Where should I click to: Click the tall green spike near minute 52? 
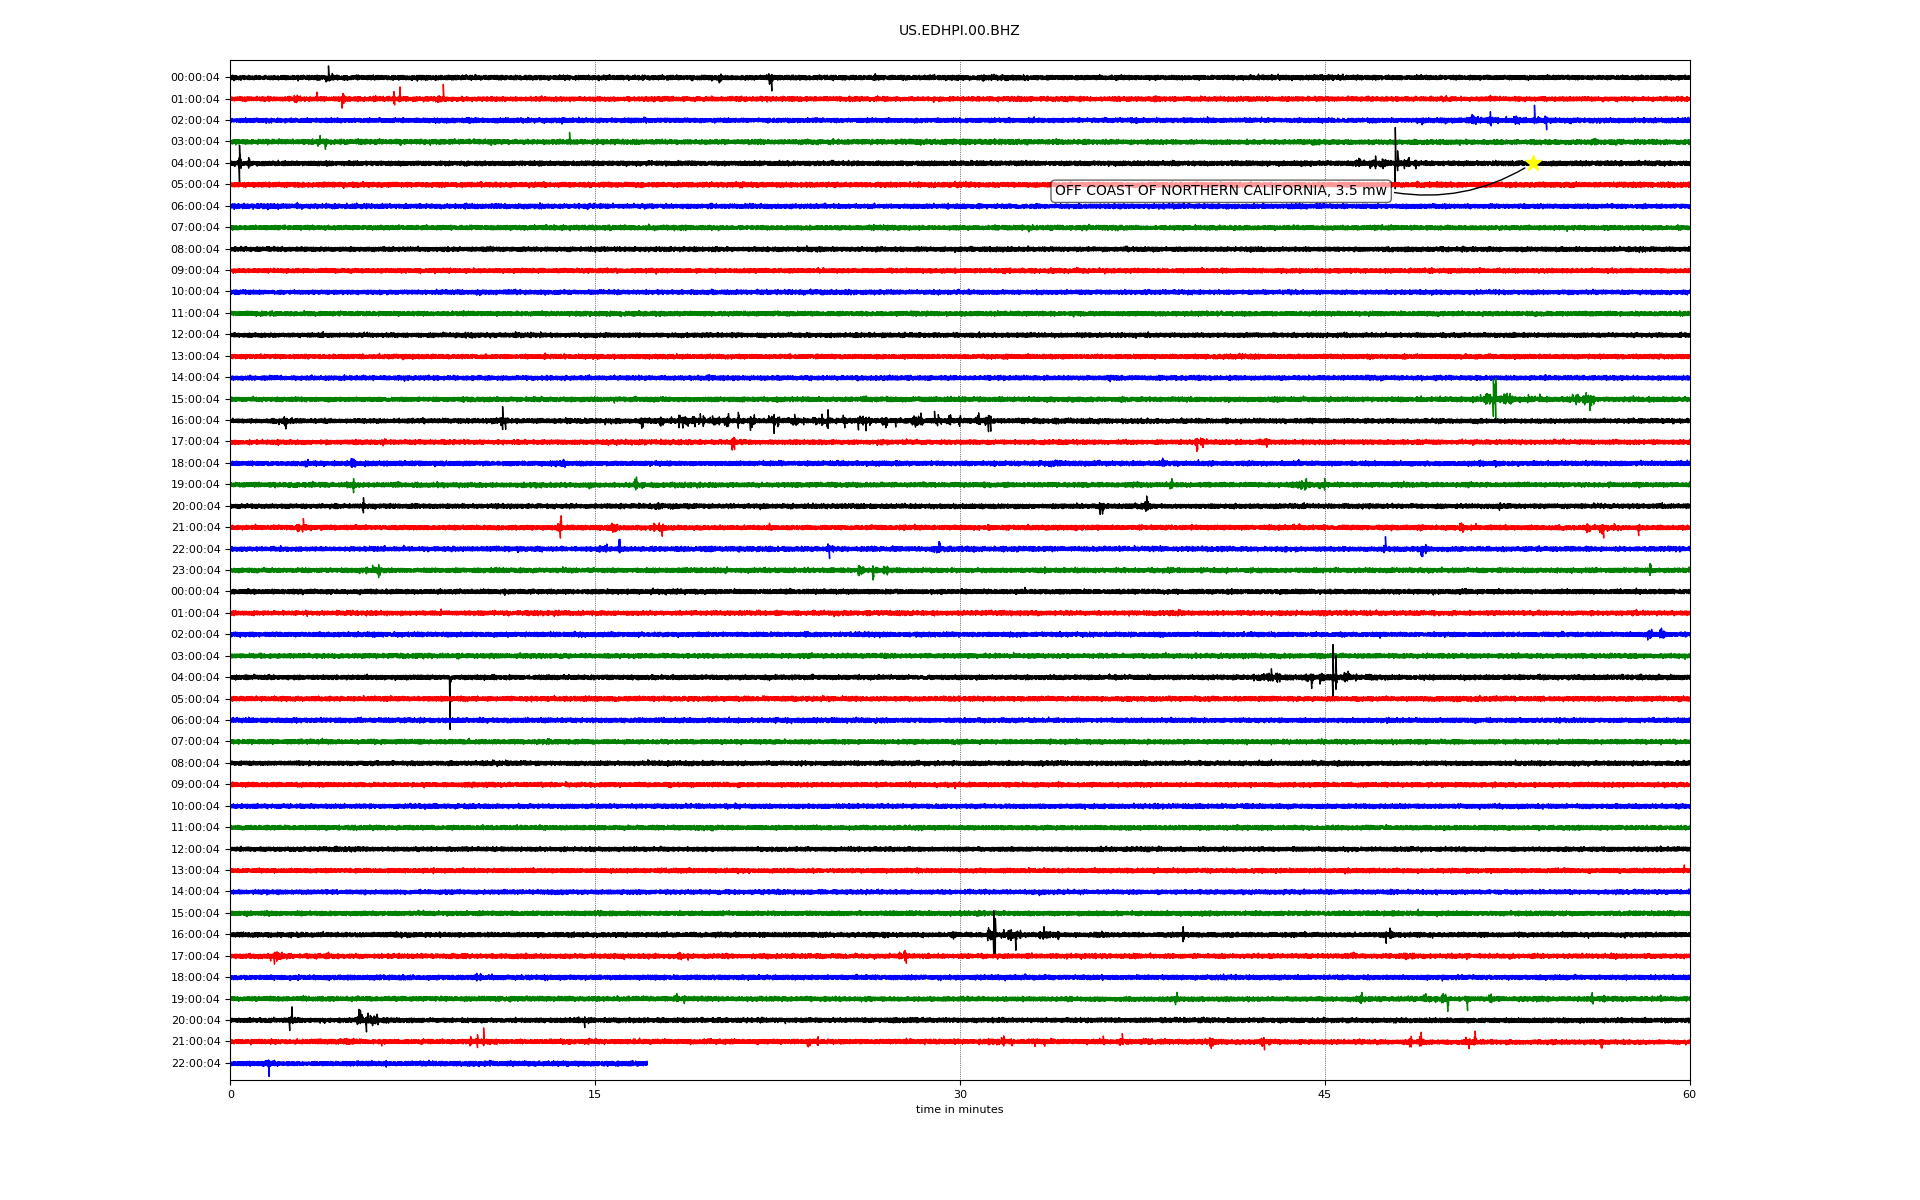coord(1494,398)
